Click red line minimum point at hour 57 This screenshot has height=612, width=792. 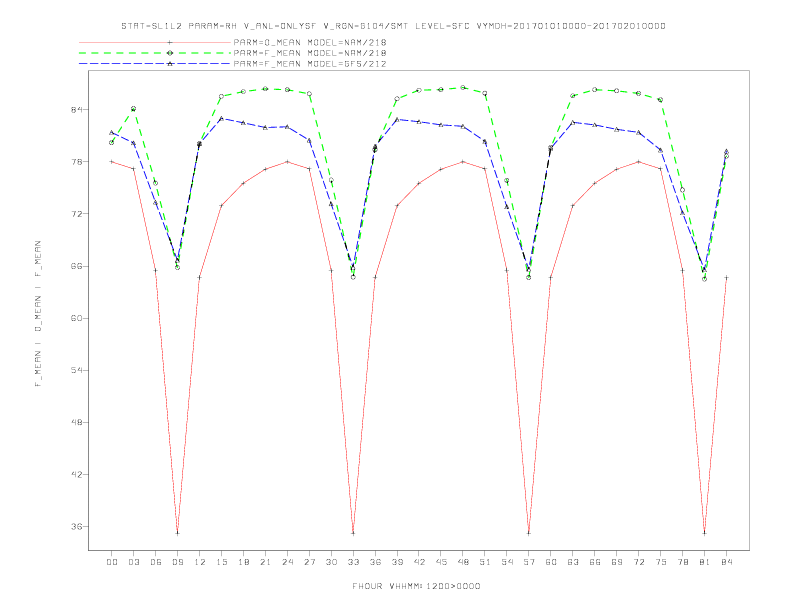[x=529, y=533]
